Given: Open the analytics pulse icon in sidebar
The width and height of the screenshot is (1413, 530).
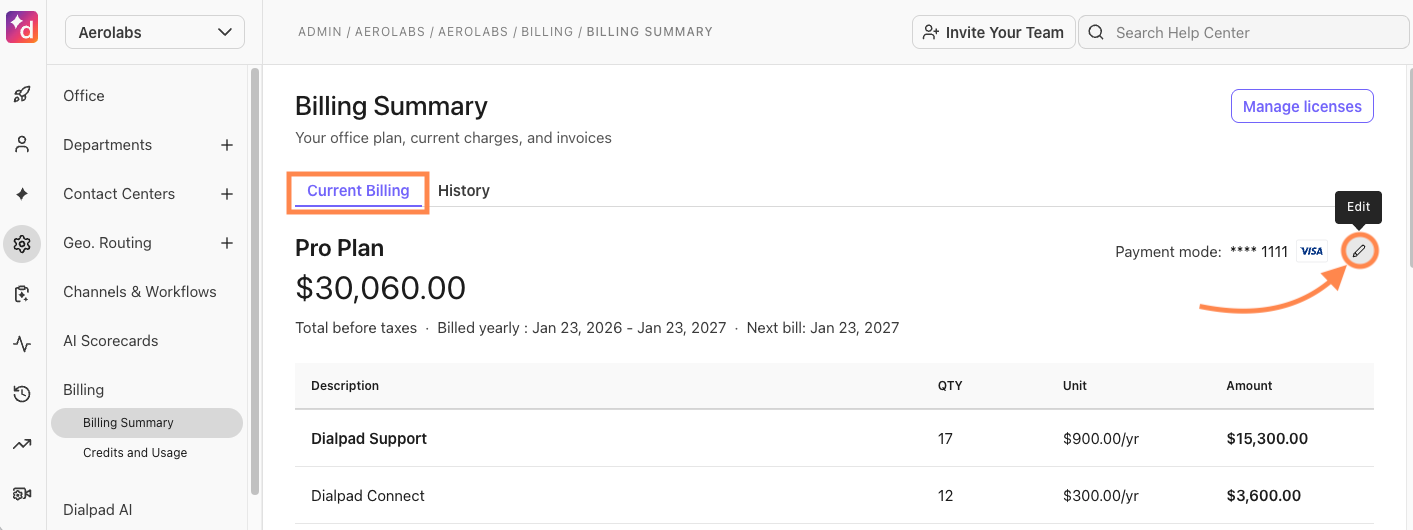Looking at the screenshot, I should (22, 344).
